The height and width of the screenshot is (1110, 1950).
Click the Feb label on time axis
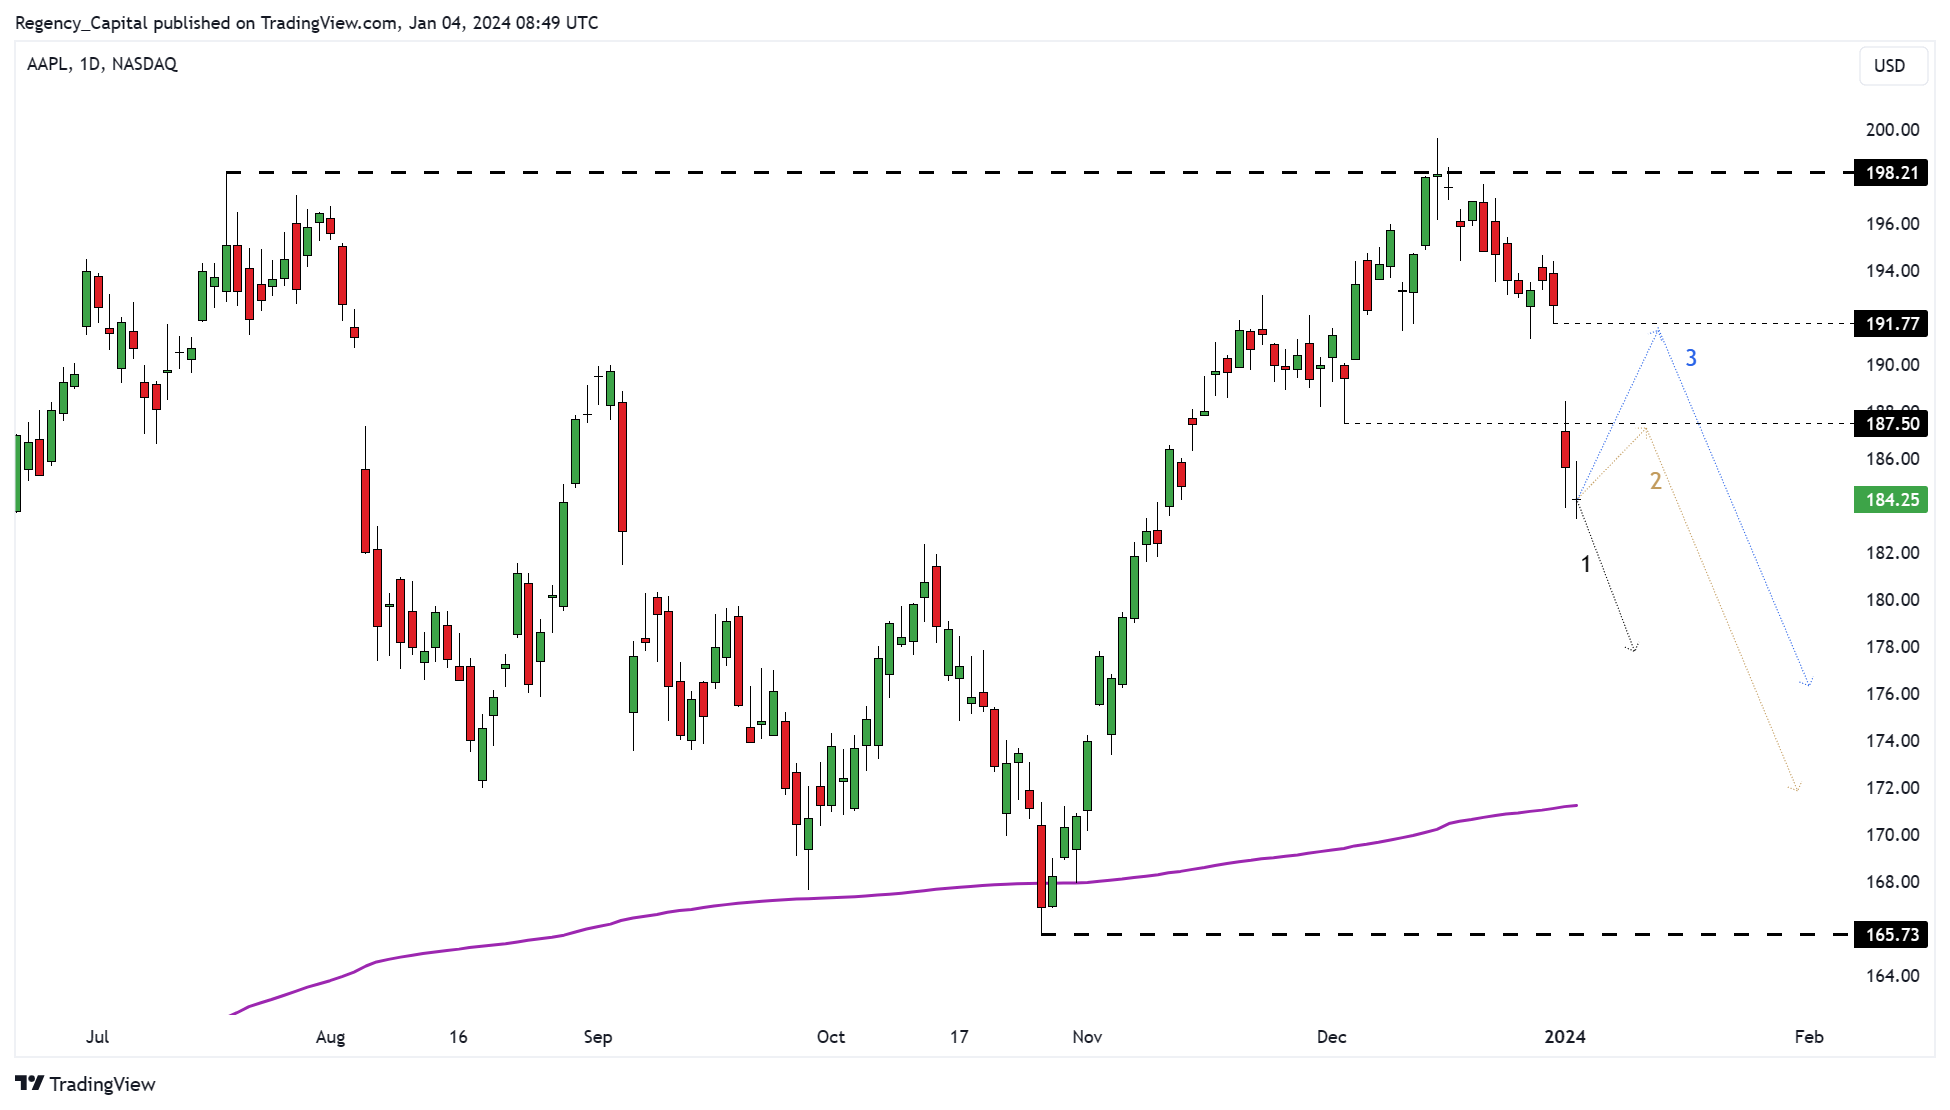(x=1809, y=1037)
